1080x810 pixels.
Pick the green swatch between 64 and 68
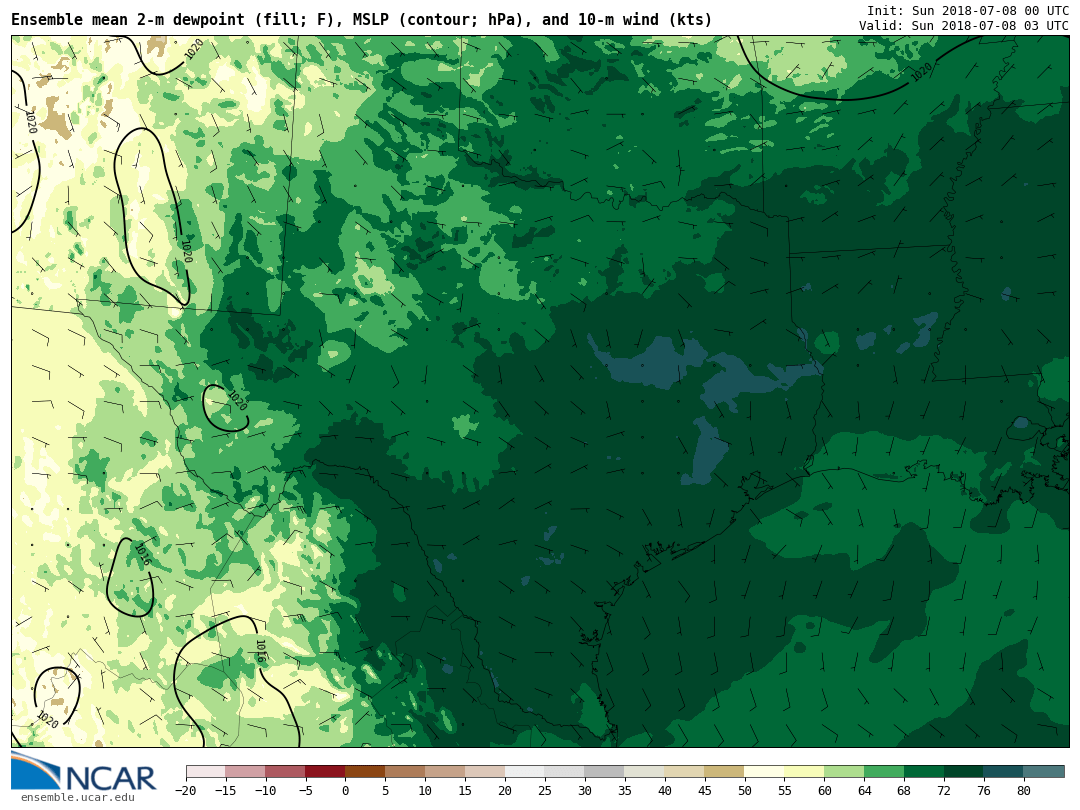coord(884,772)
